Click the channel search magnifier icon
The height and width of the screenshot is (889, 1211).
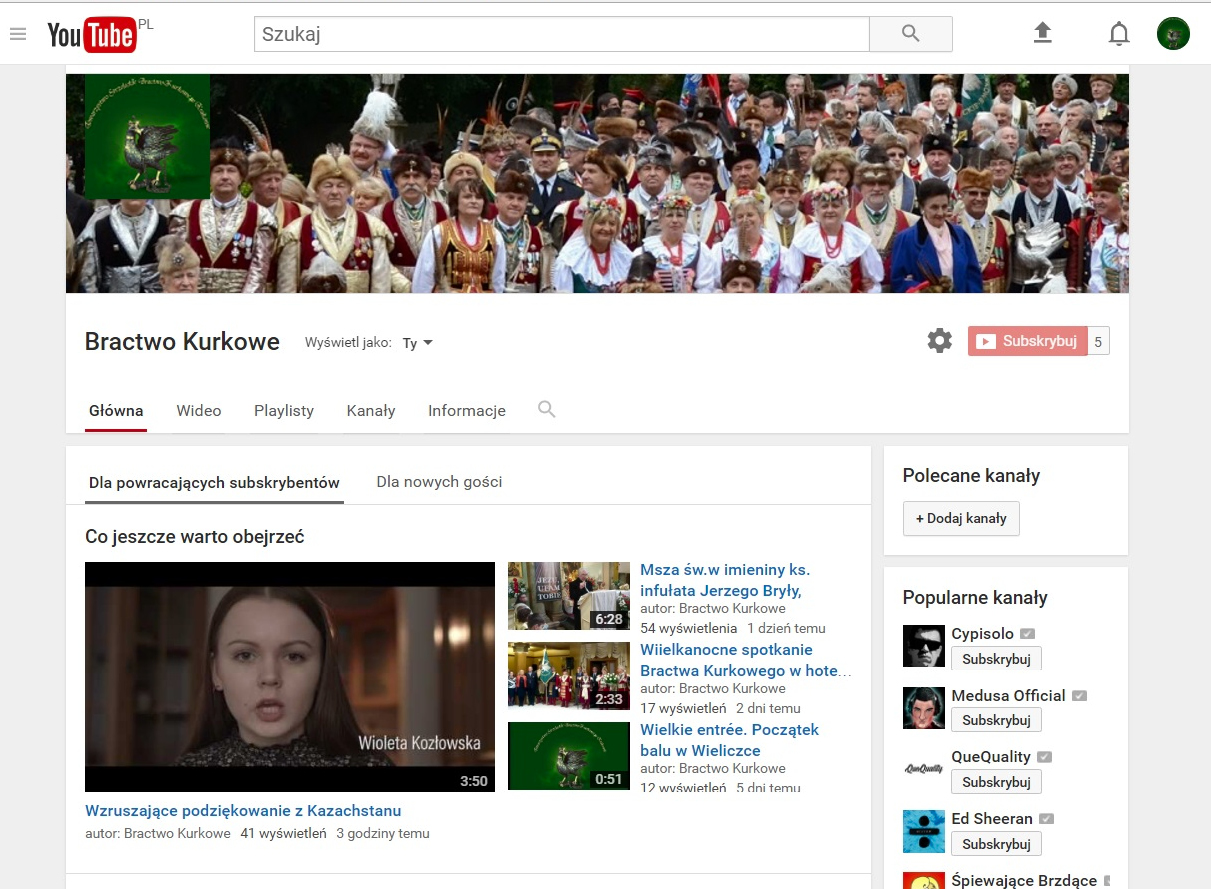point(546,409)
